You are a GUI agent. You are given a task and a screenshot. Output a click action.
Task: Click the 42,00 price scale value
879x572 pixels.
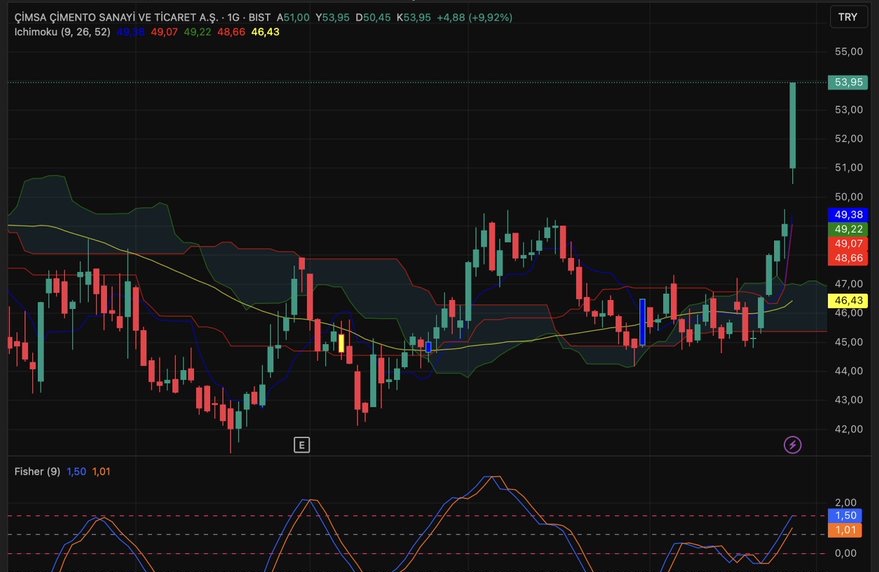pos(849,429)
